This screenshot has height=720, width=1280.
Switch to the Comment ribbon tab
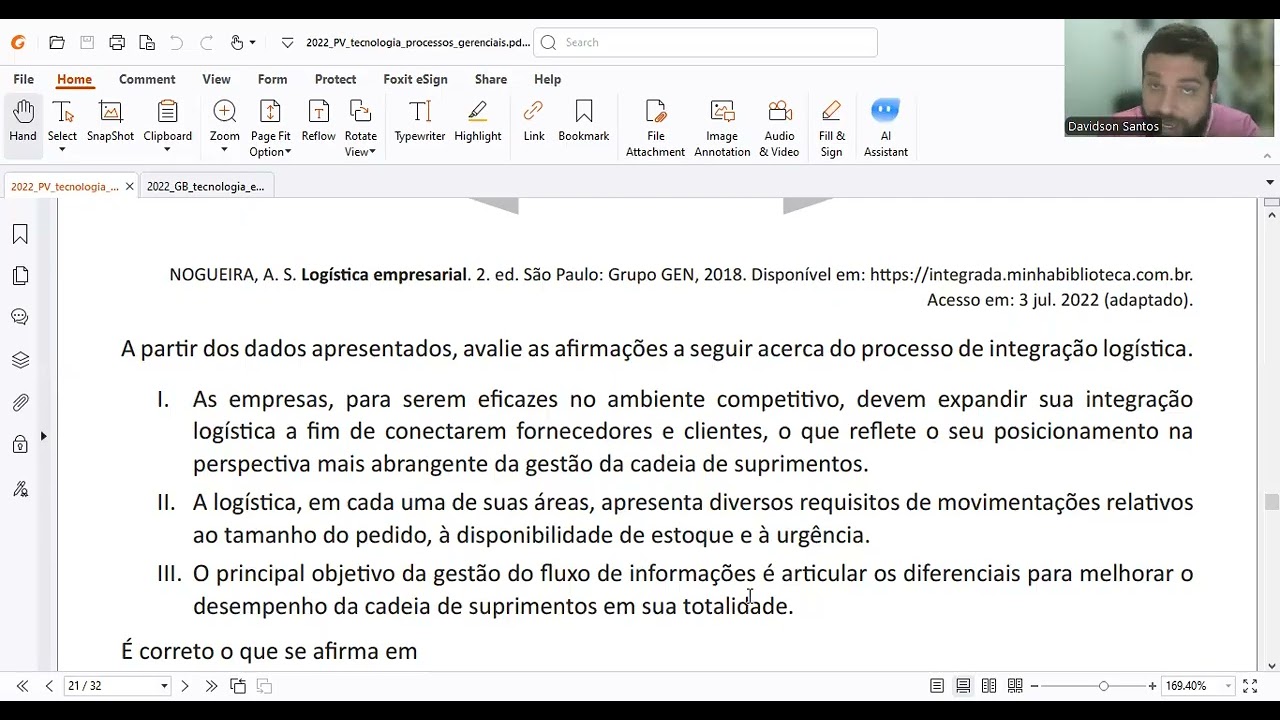click(147, 79)
